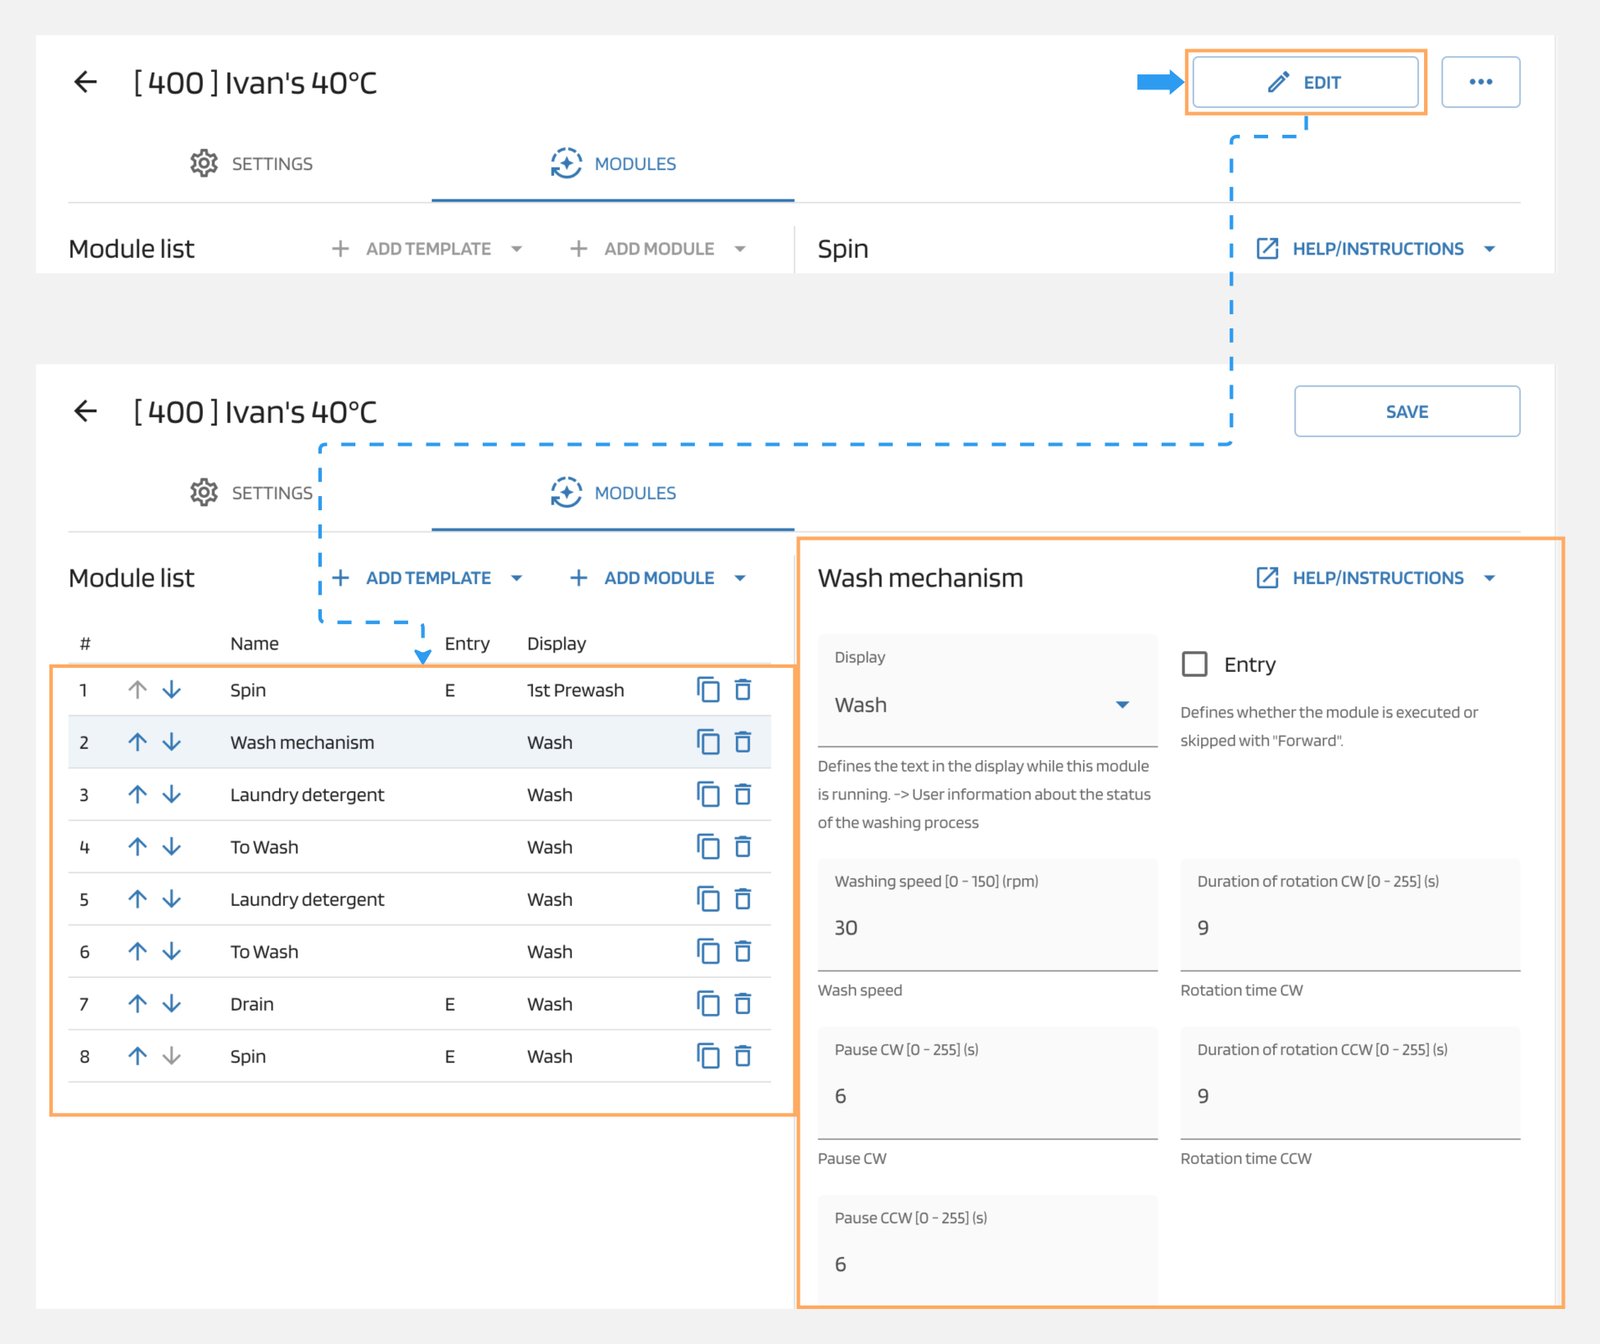
Task: Move row 8 Spin module up
Action: 138,1056
